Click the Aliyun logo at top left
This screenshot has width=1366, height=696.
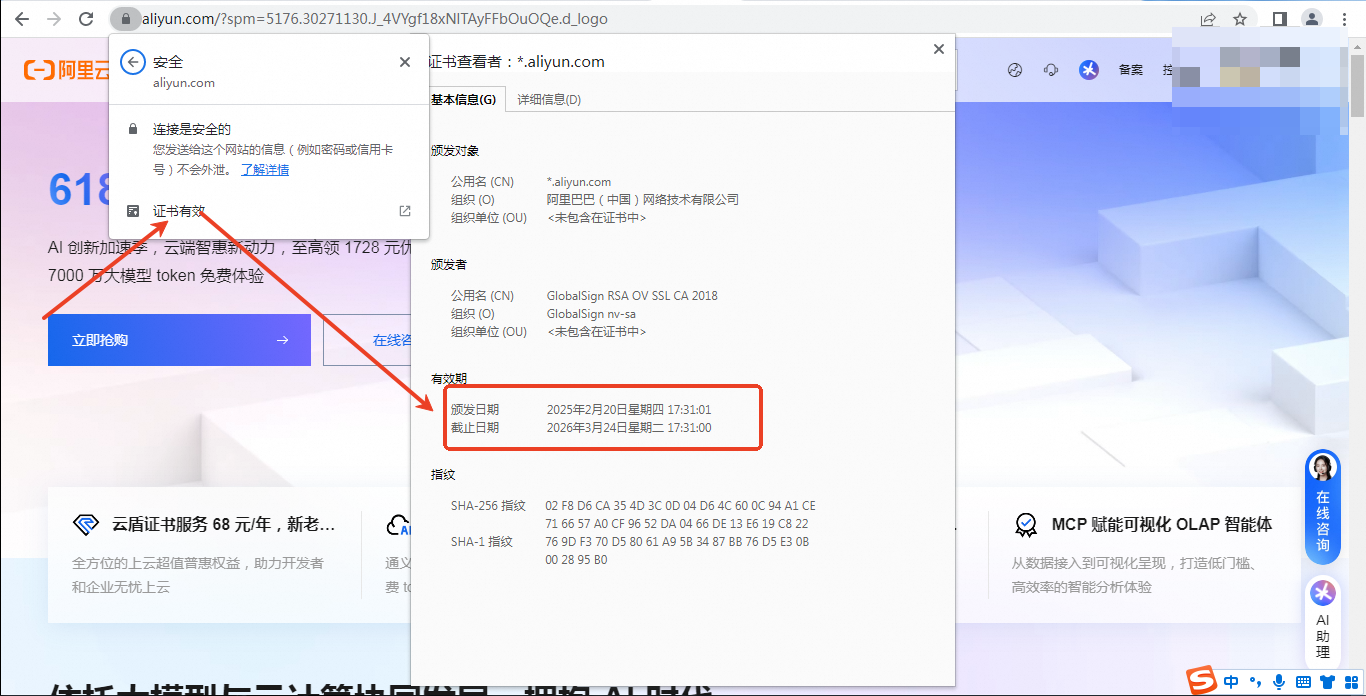pyautogui.click(x=66, y=70)
